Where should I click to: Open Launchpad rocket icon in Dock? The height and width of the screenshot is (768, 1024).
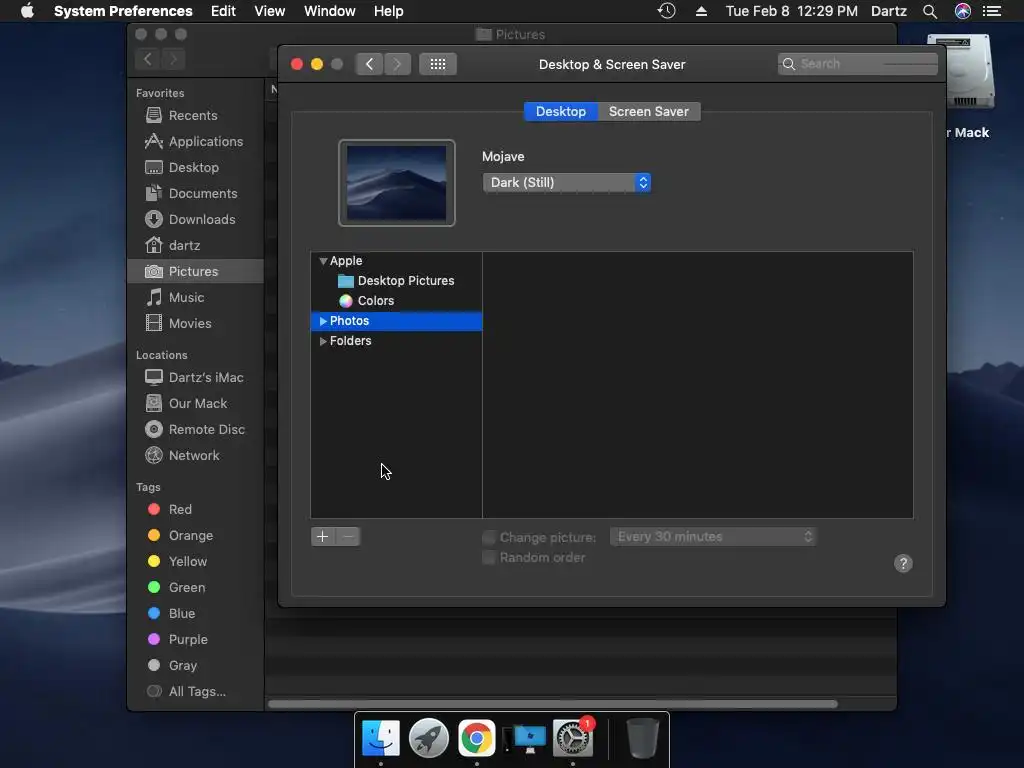pos(428,738)
